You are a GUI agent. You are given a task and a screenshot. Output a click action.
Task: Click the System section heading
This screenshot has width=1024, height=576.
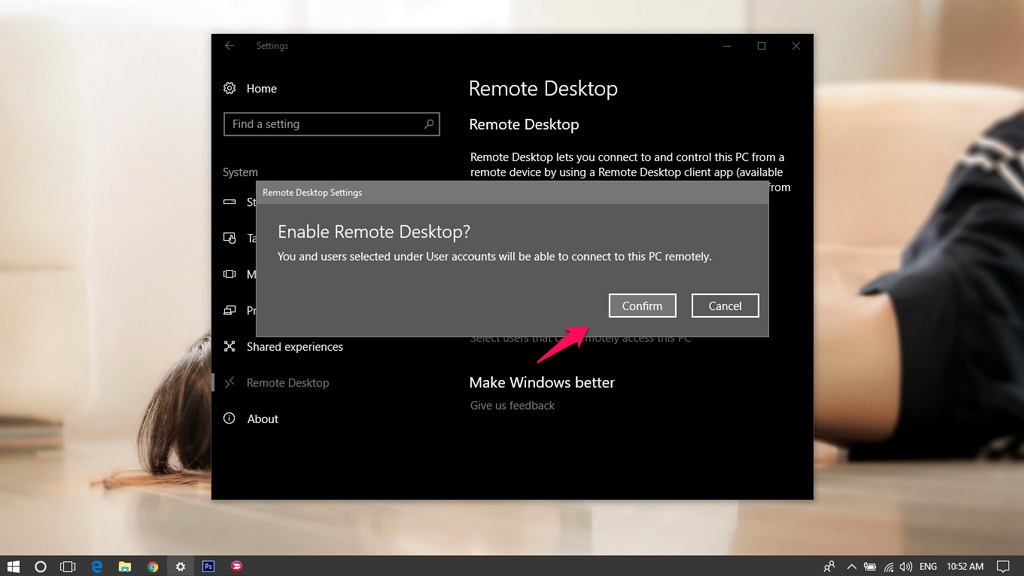coord(240,172)
